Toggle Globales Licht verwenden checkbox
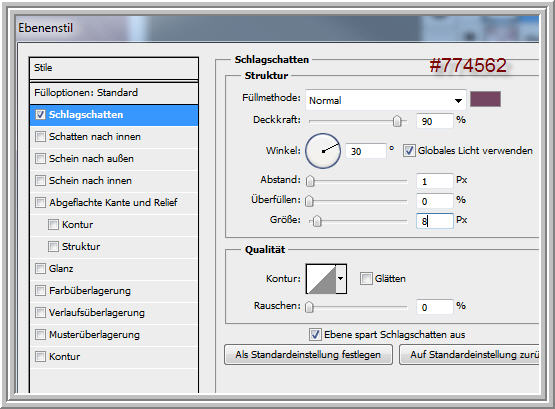This screenshot has height=409, width=555. coord(409,151)
